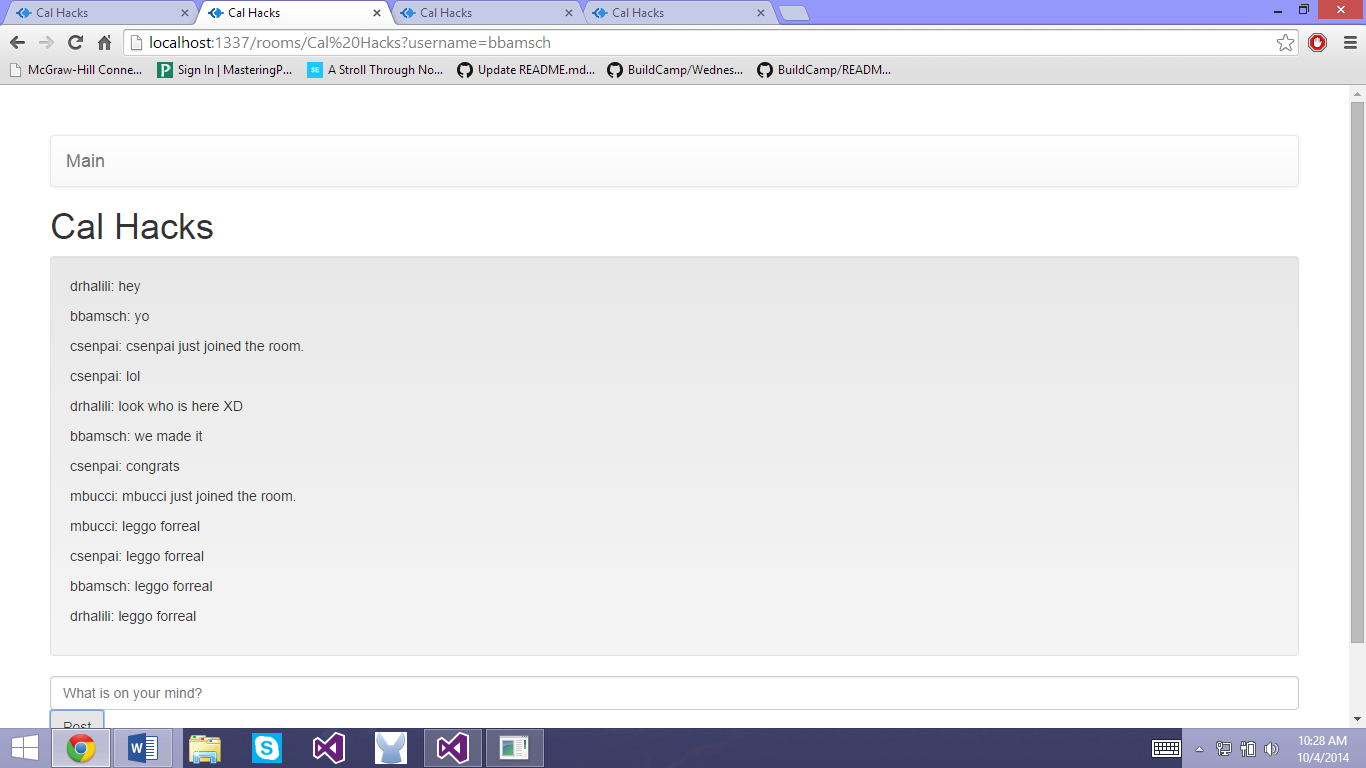The width and height of the screenshot is (1366, 768).
Task: Click the message 'csenpai: leggo forreal'
Action: coord(137,556)
